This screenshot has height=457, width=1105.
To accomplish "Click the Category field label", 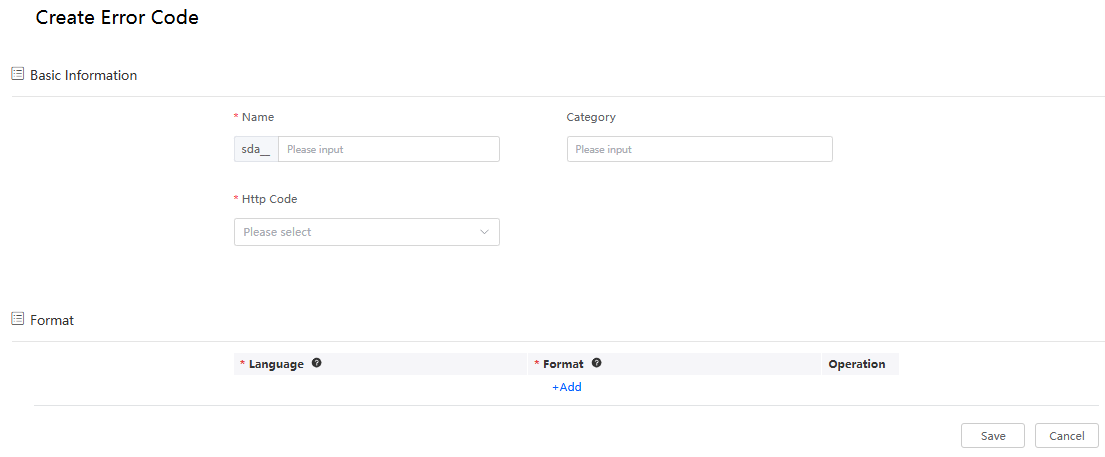I will [591, 117].
